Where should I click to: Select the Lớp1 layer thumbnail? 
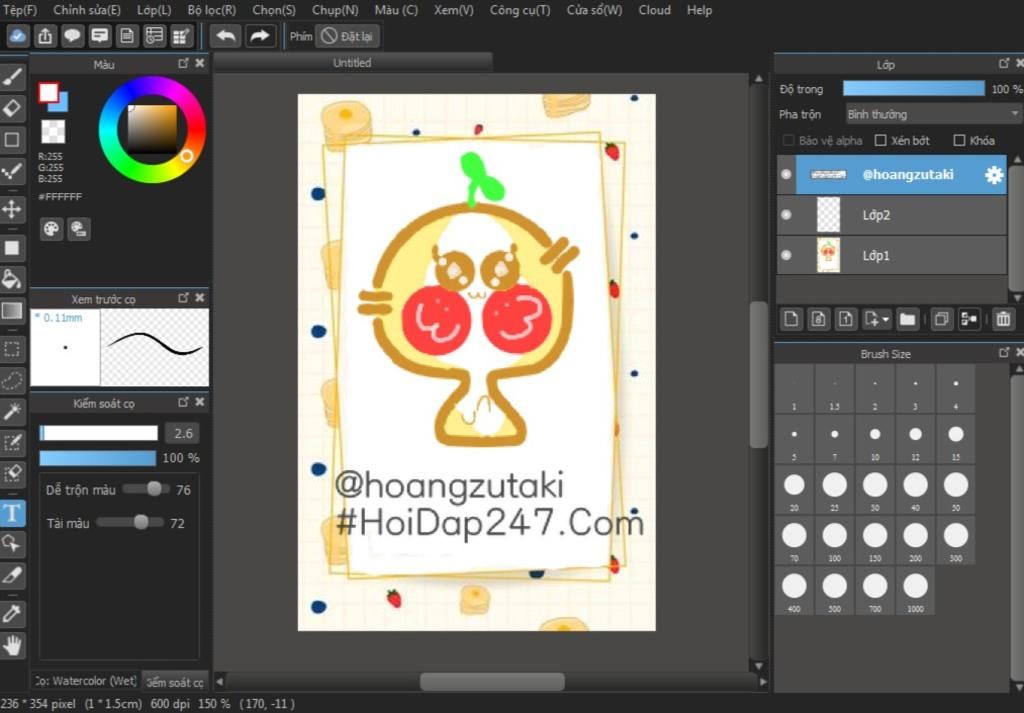click(828, 255)
